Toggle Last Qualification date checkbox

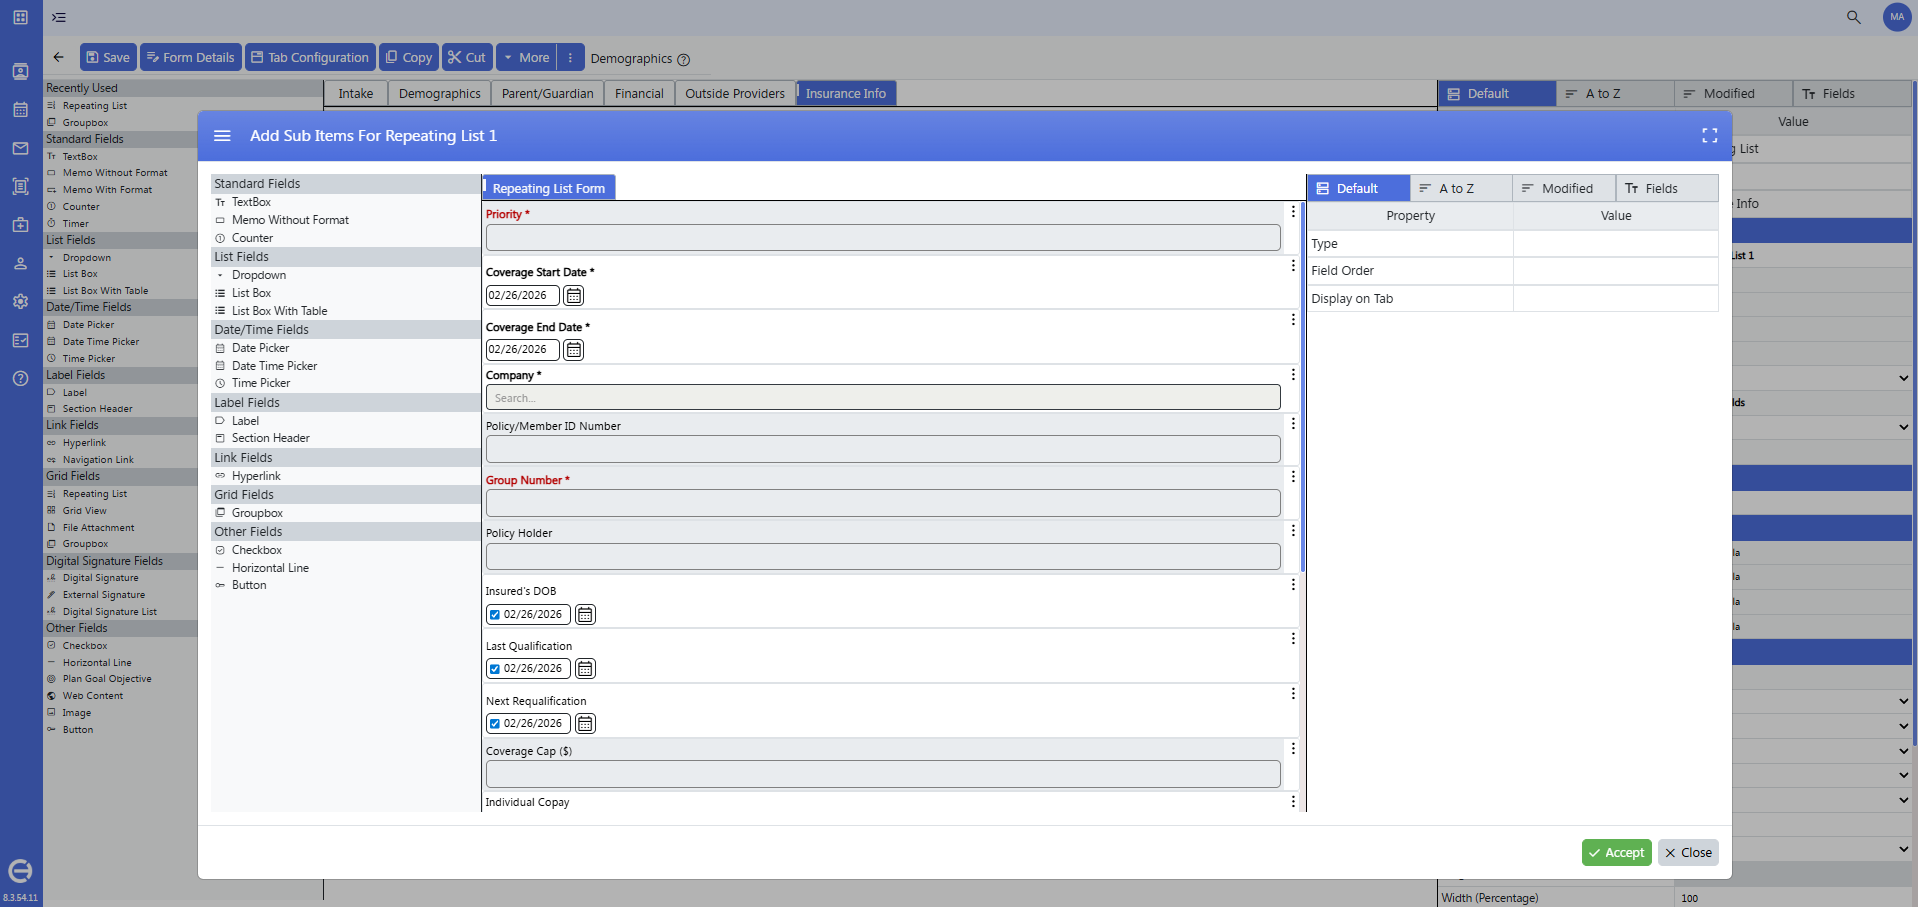click(x=495, y=669)
